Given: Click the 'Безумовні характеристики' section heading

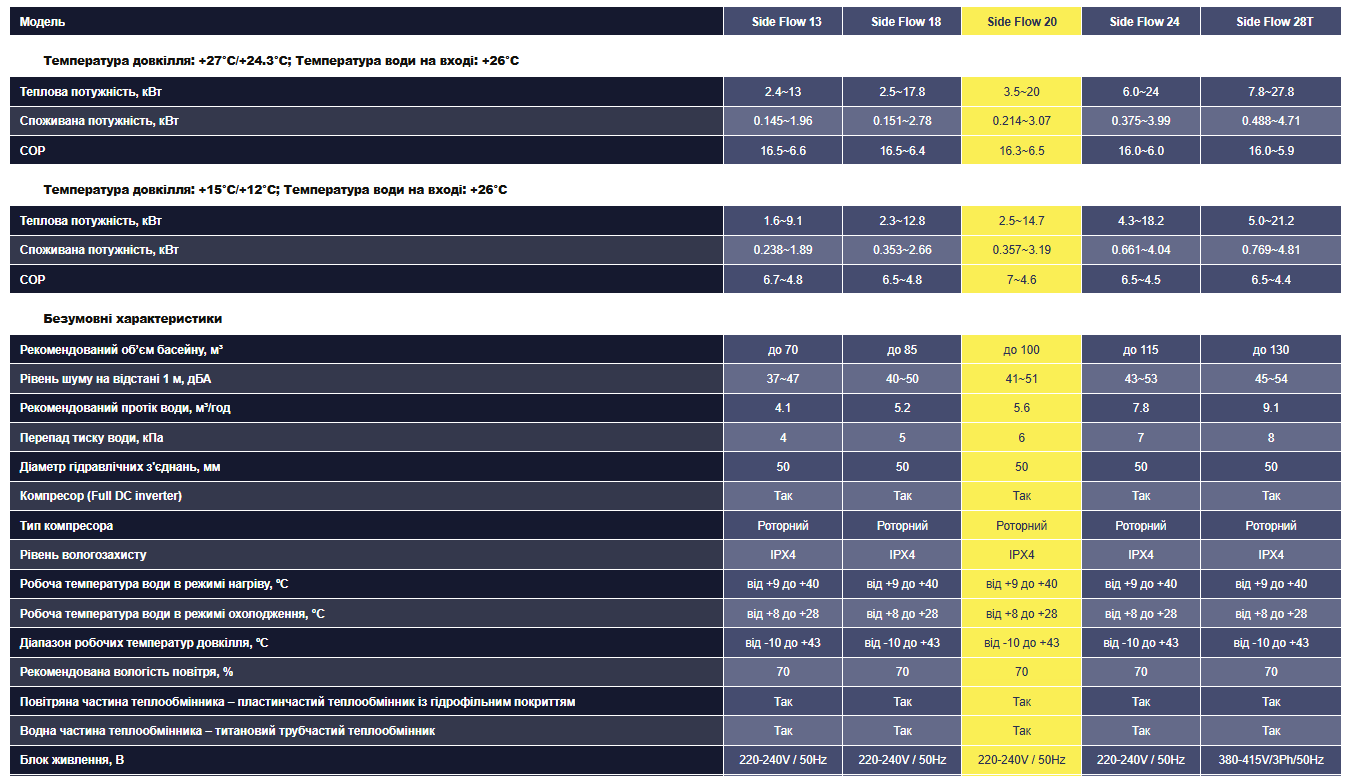Looking at the screenshot, I should point(133,319).
